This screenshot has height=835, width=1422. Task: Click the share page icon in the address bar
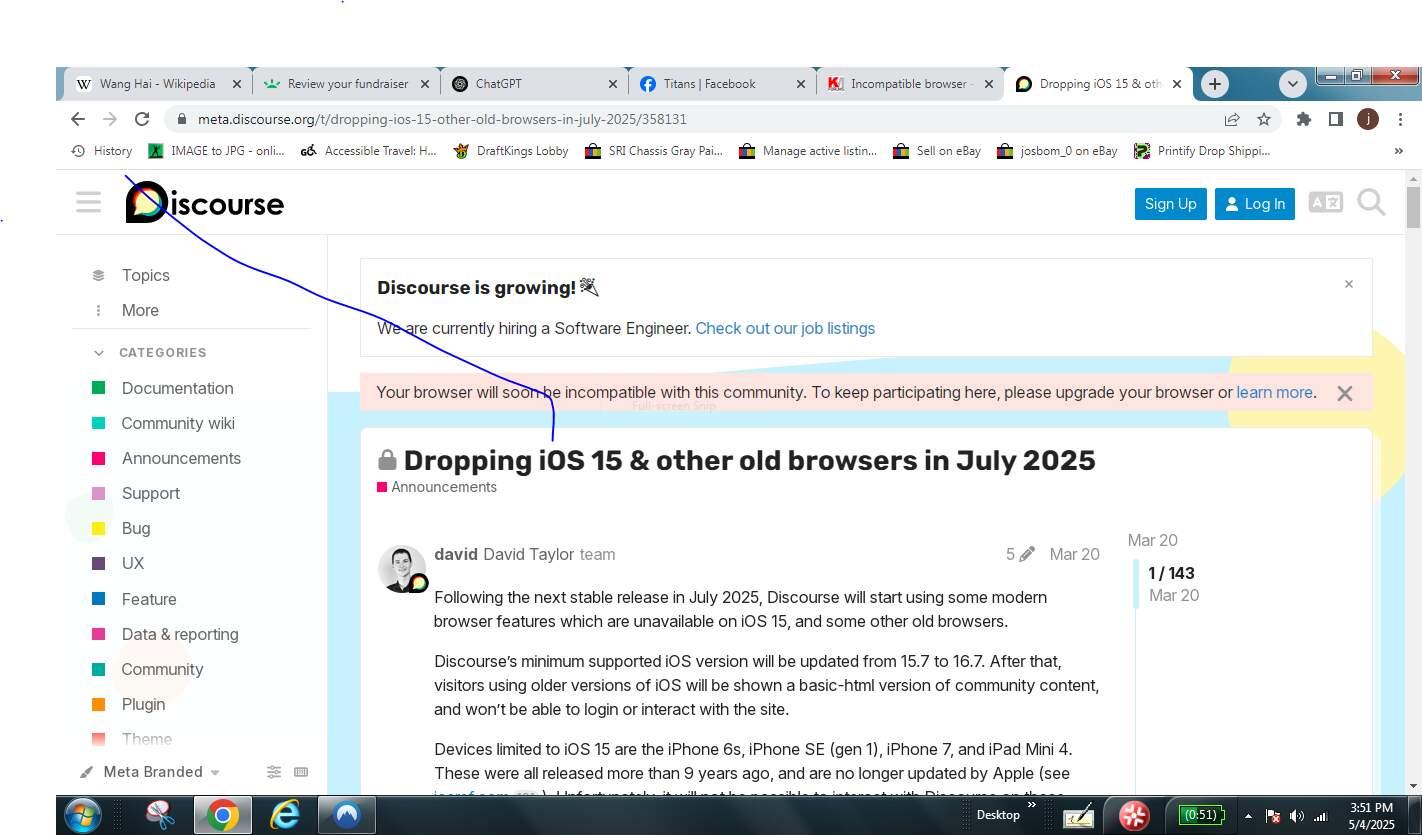point(1232,119)
